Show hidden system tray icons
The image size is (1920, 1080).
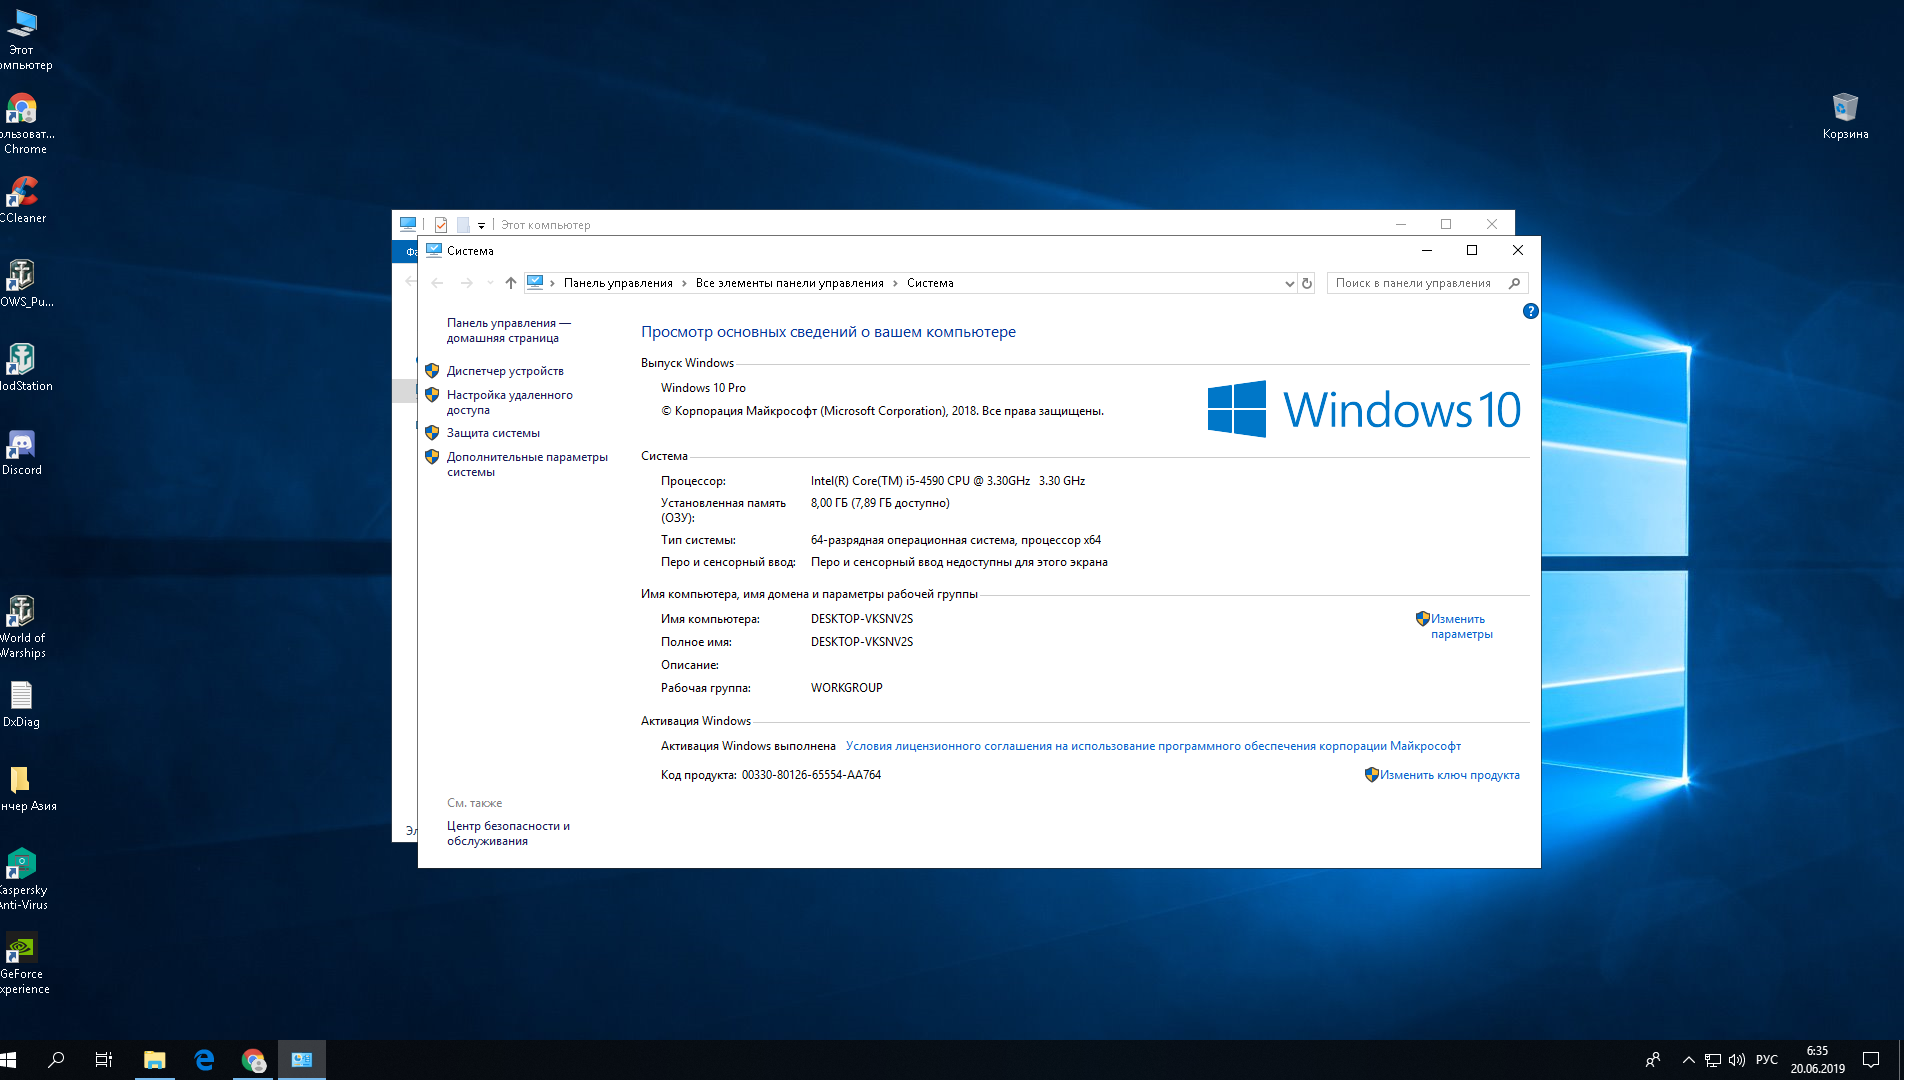(x=1688, y=1060)
